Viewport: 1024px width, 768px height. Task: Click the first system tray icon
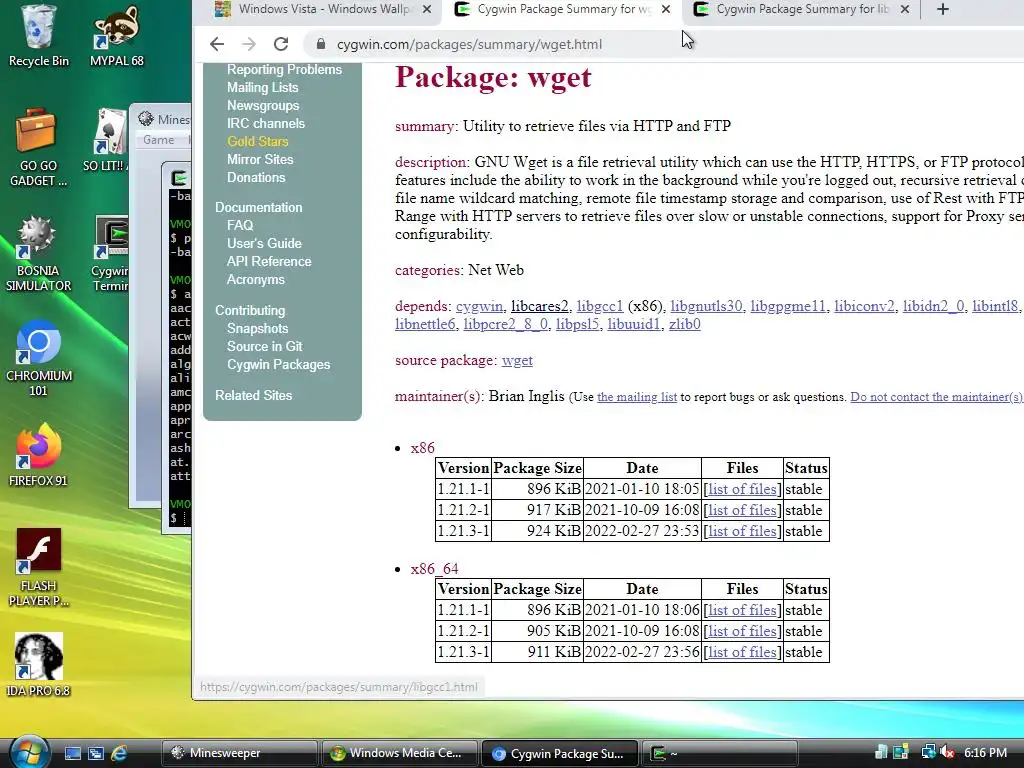881,752
